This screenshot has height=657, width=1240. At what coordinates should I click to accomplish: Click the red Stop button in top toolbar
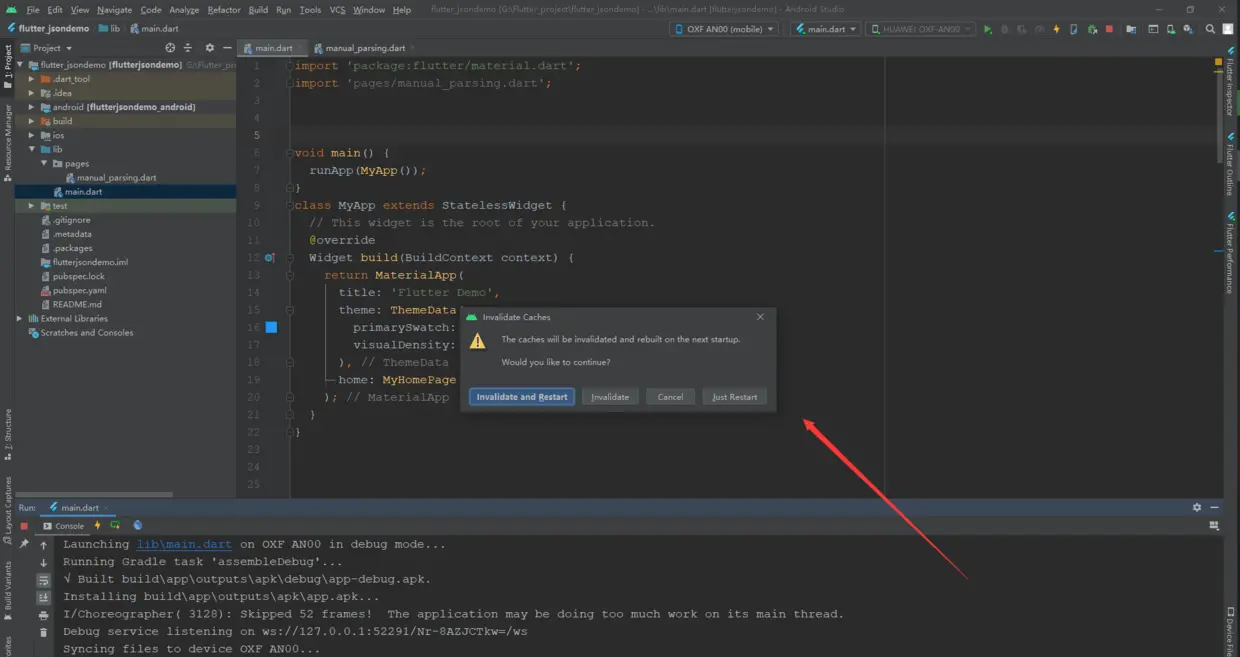click(x=1109, y=30)
